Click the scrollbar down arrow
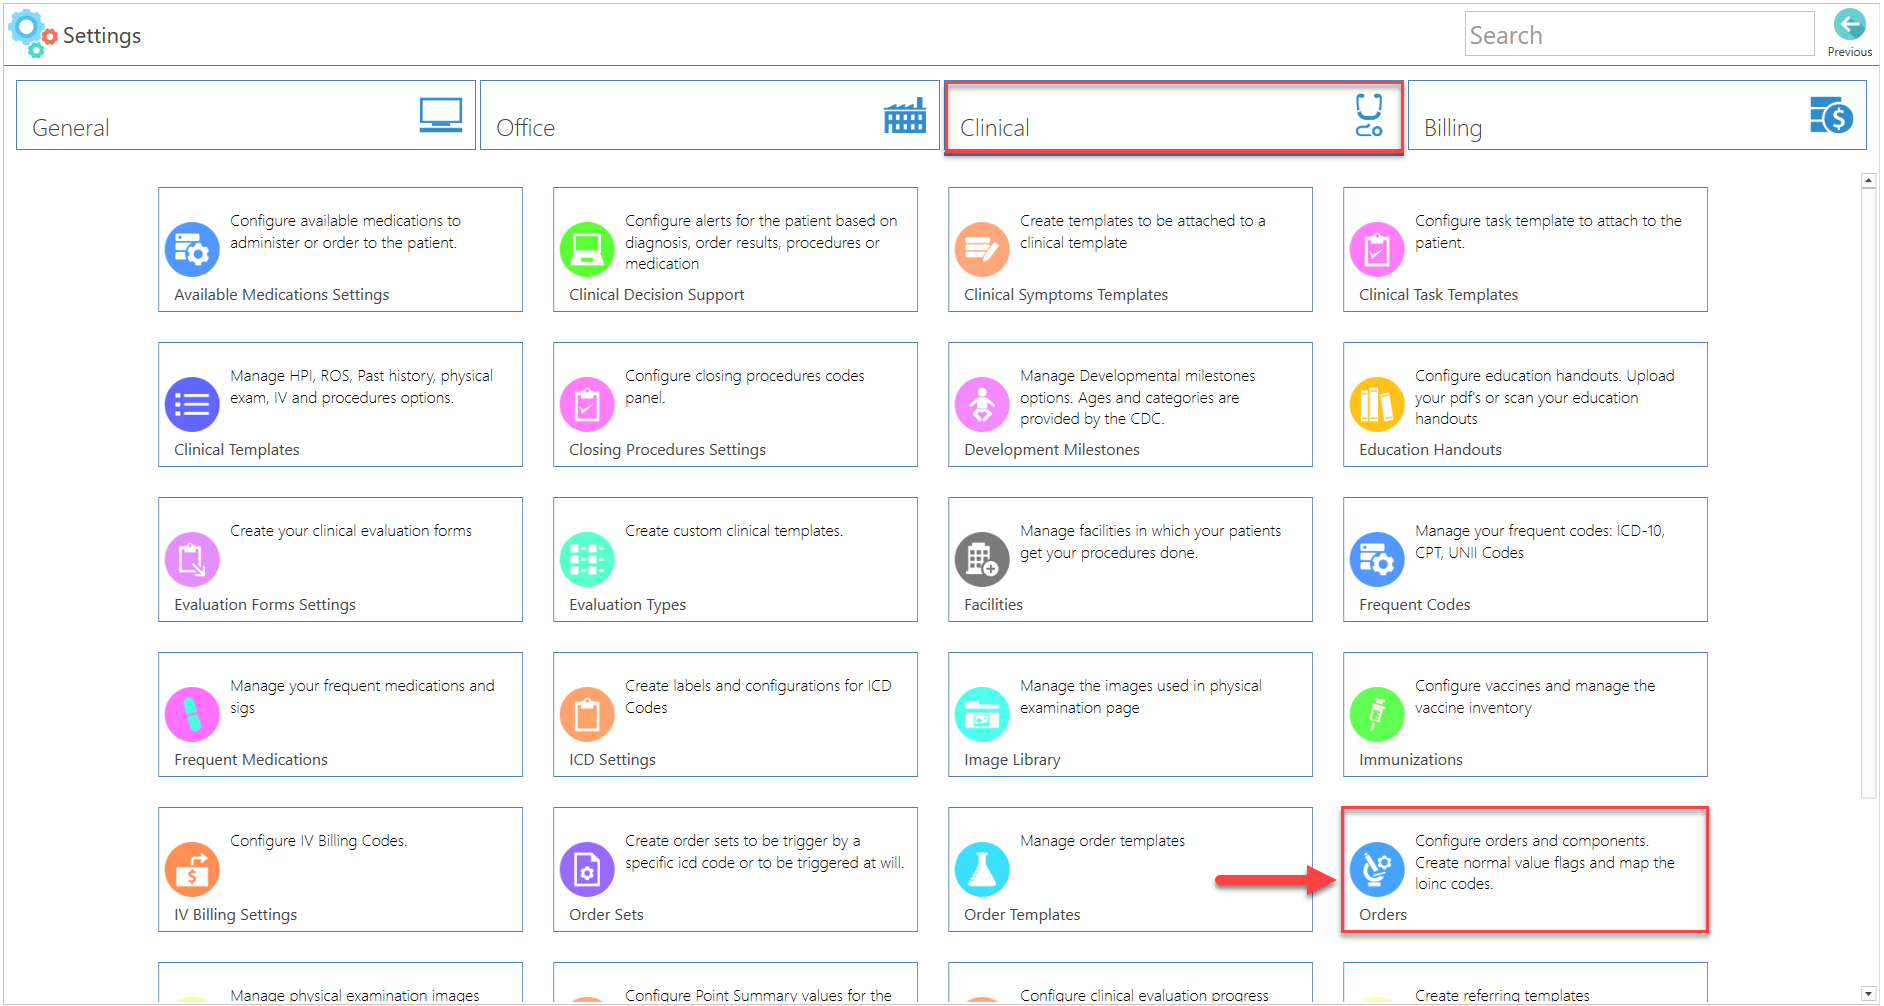 (x=1868, y=994)
